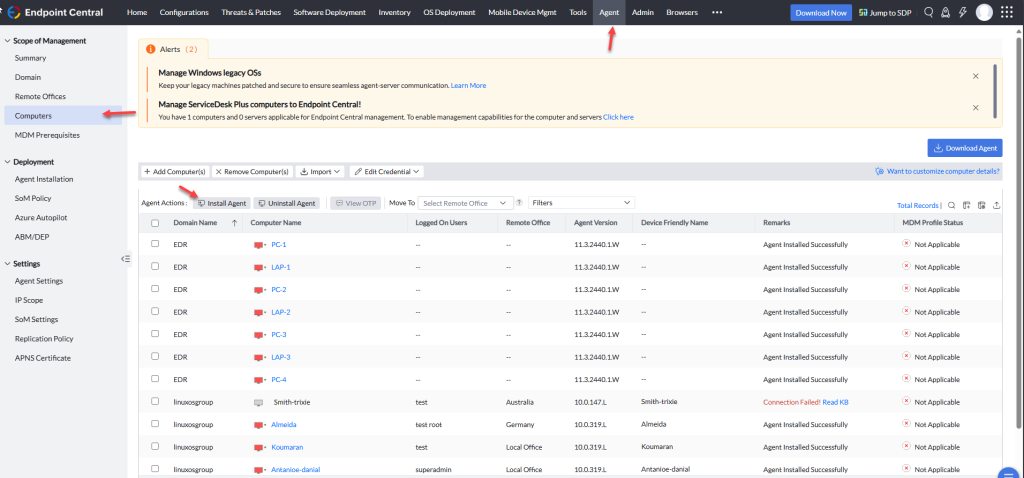Export the computers table
This screenshot has width=1024, height=478.
tap(997, 205)
